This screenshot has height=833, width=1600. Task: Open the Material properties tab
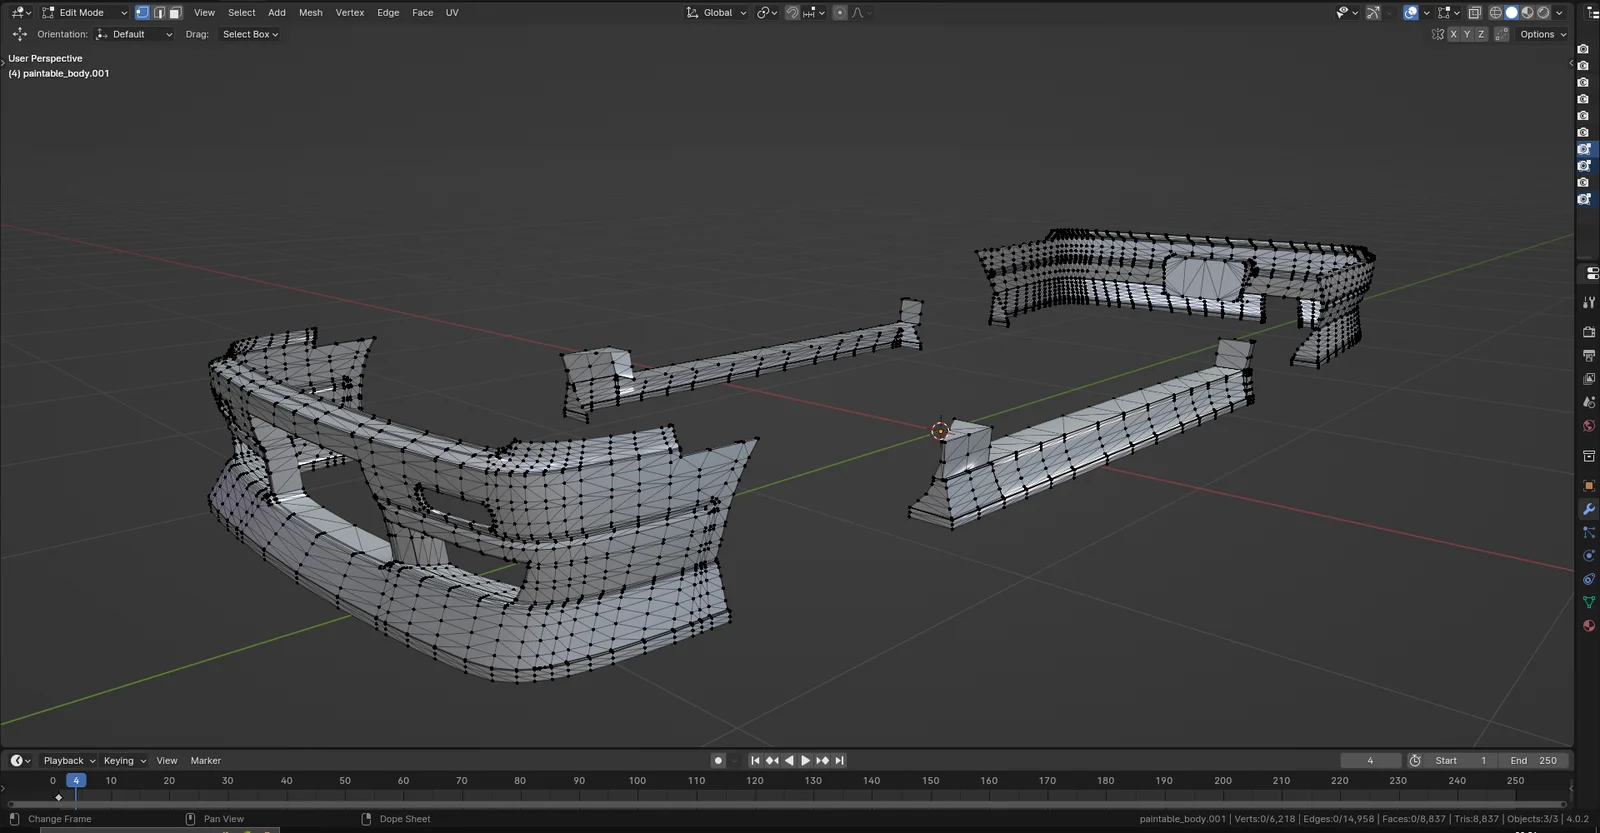click(1589, 626)
